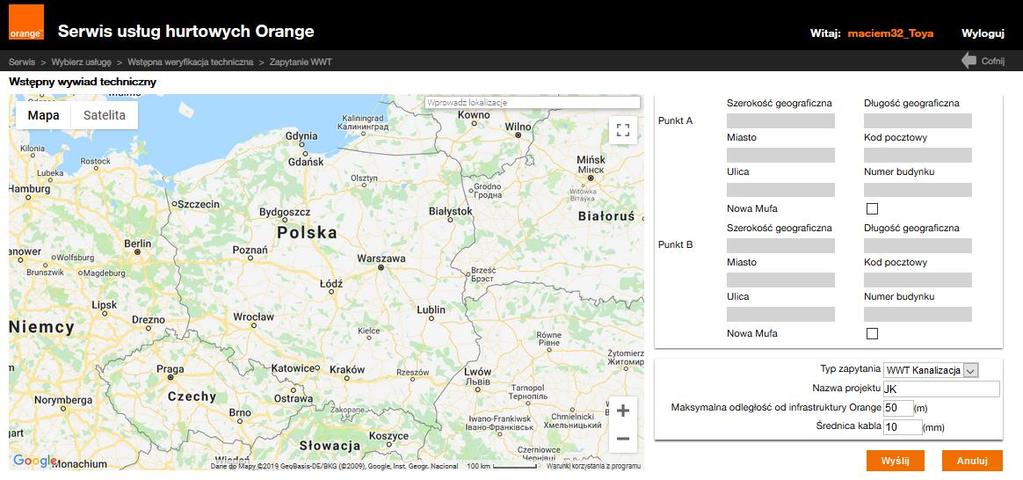Switch map to Mapa view
The height and width of the screenshot is (480, 1023).
click(x=43, y=115)
